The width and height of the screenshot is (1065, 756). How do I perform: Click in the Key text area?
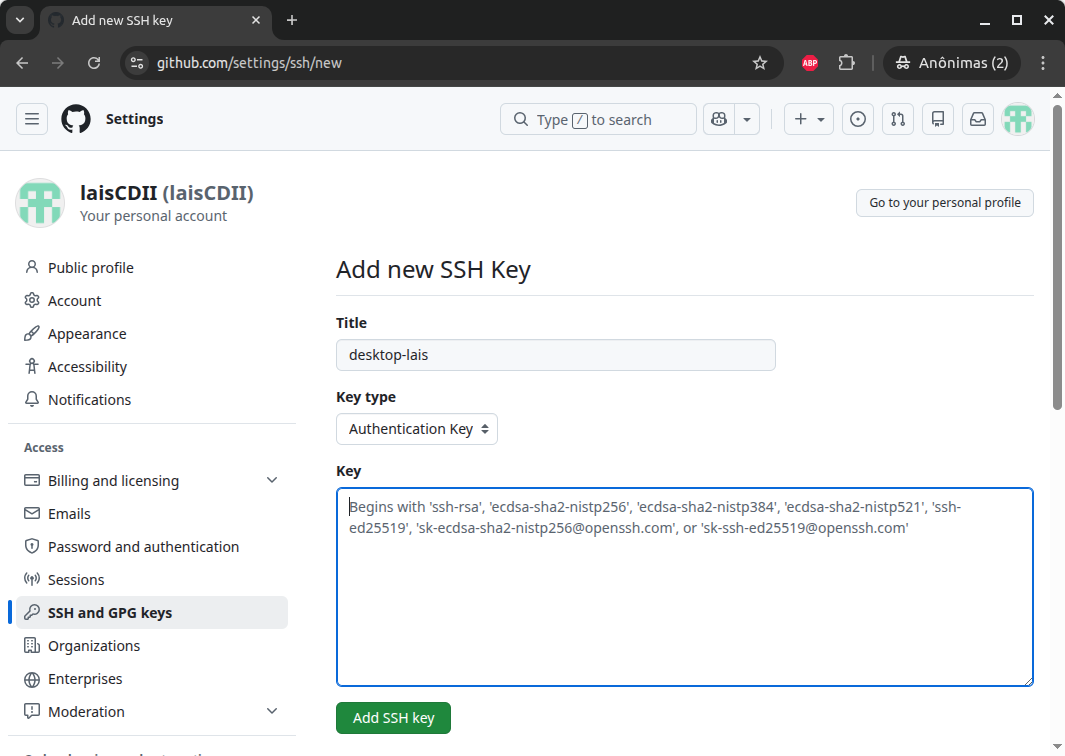(x=684, y=600)
